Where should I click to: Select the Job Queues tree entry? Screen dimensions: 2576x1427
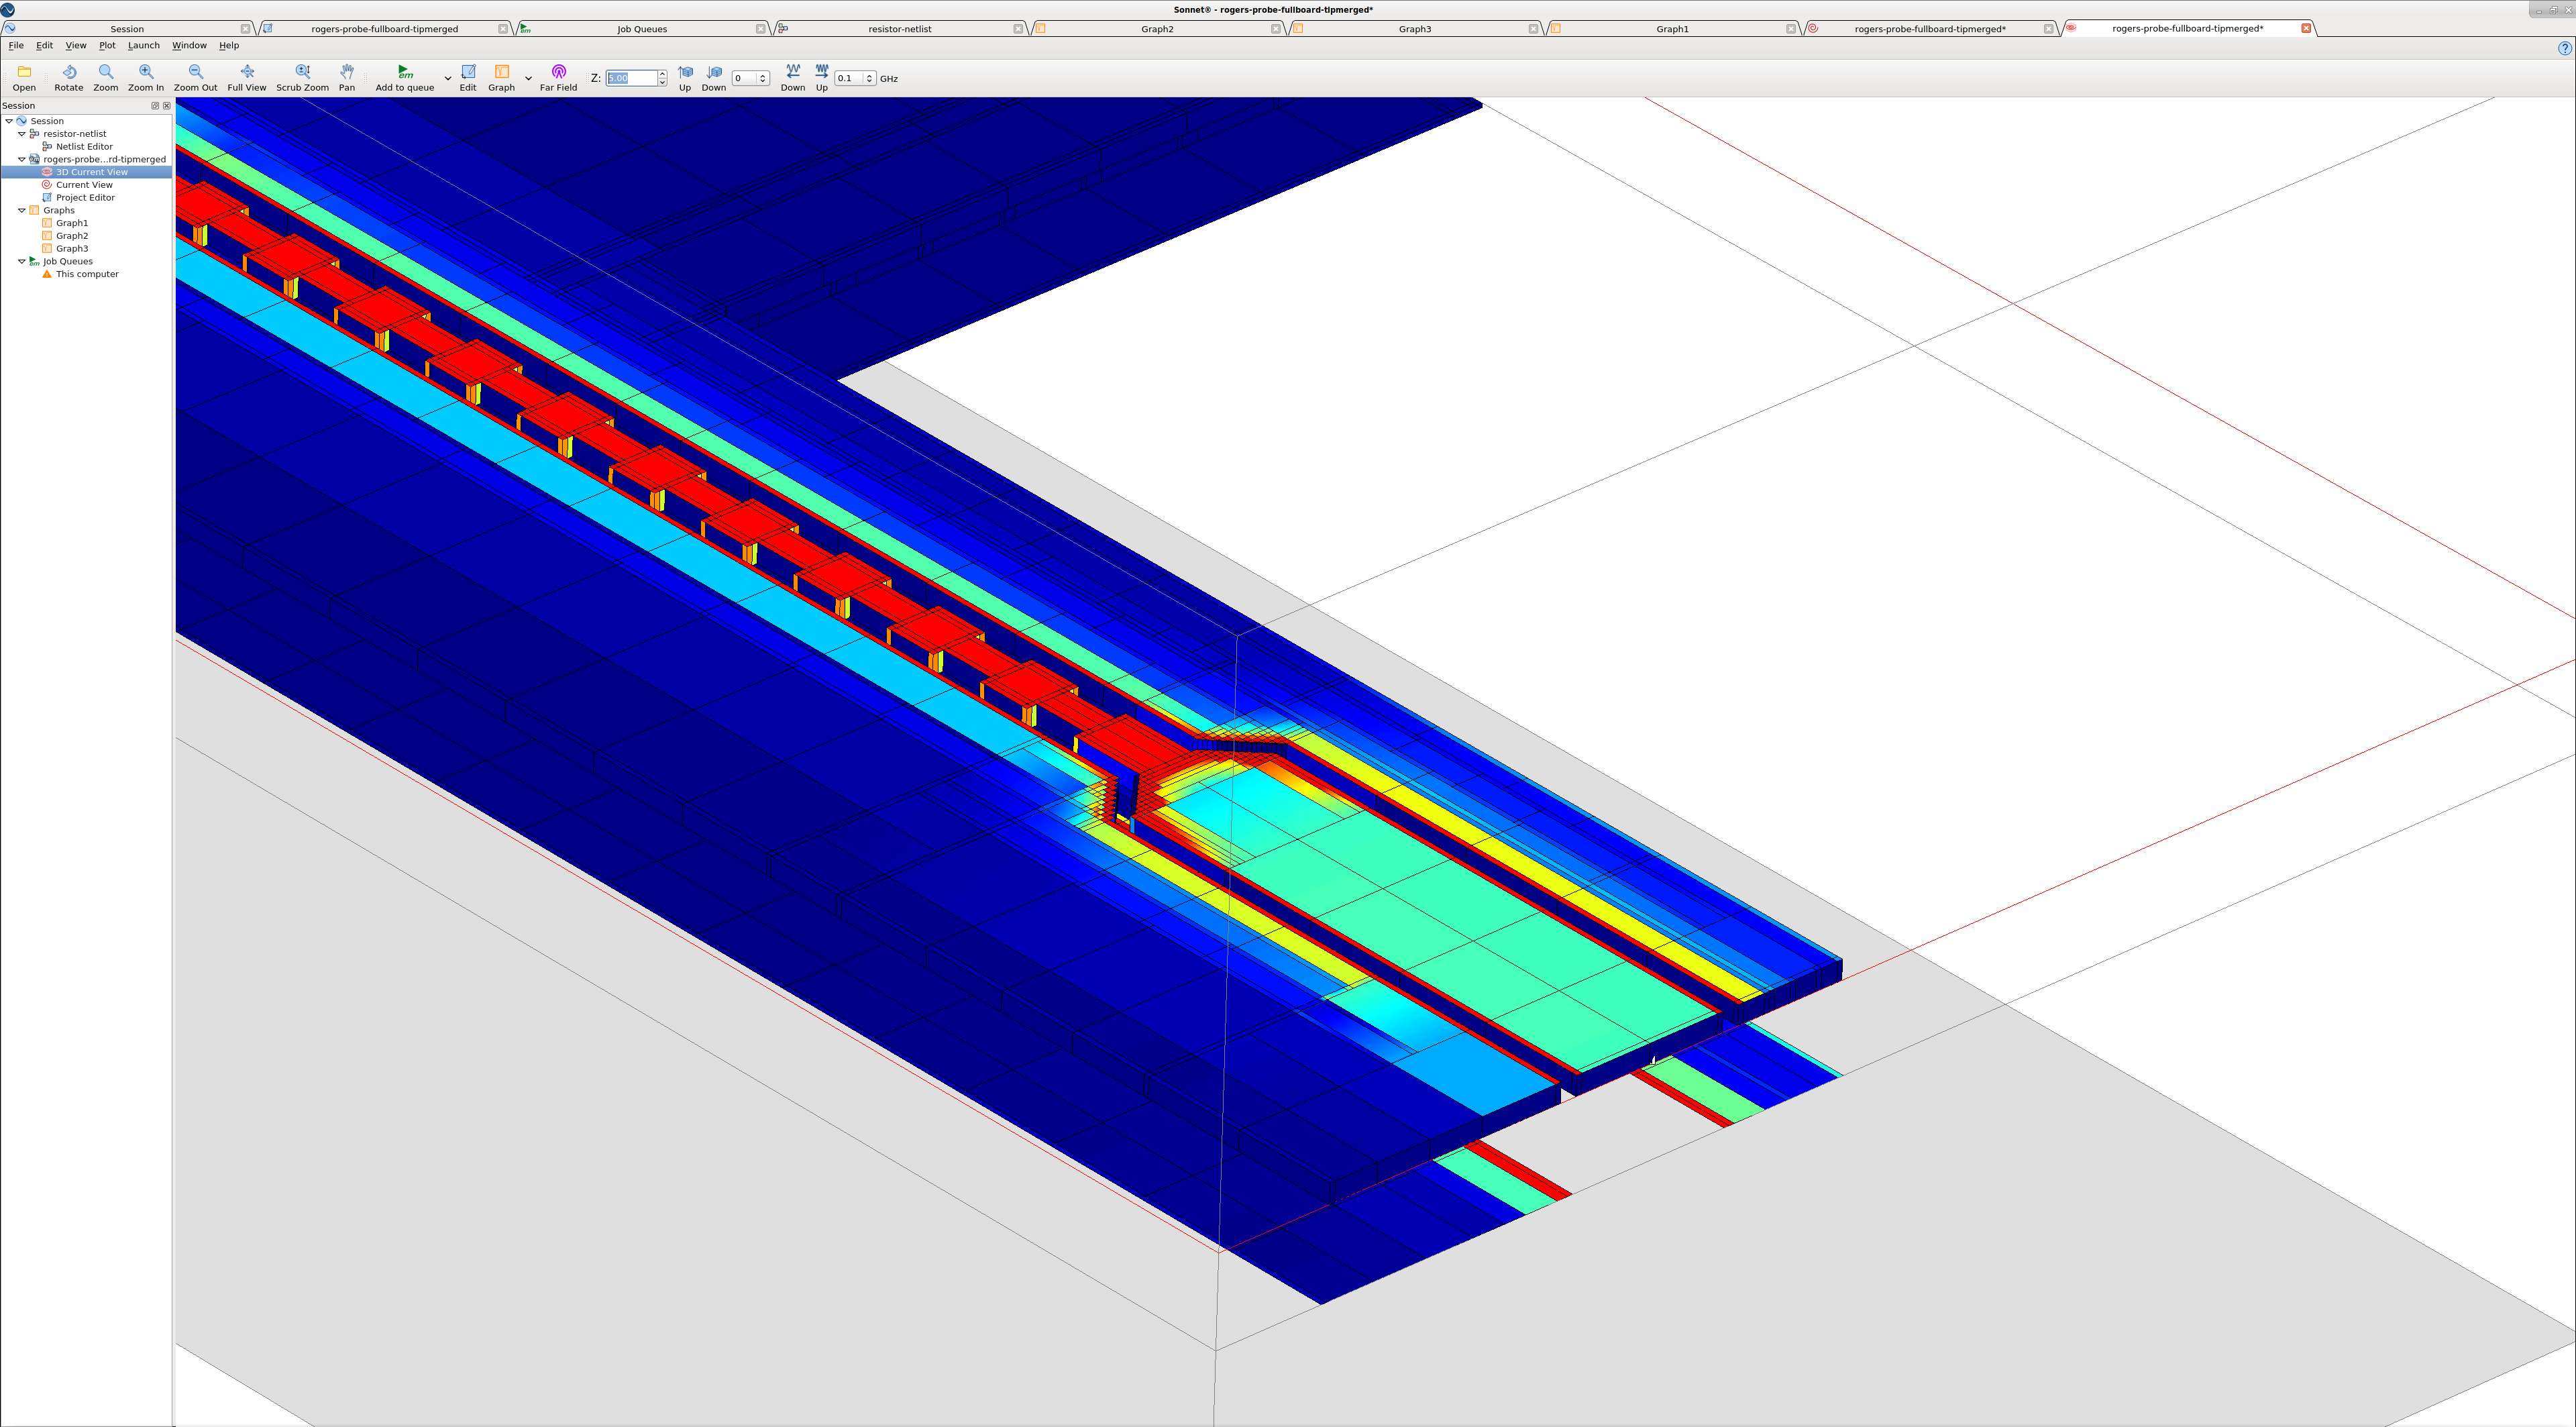pos(67,261)
